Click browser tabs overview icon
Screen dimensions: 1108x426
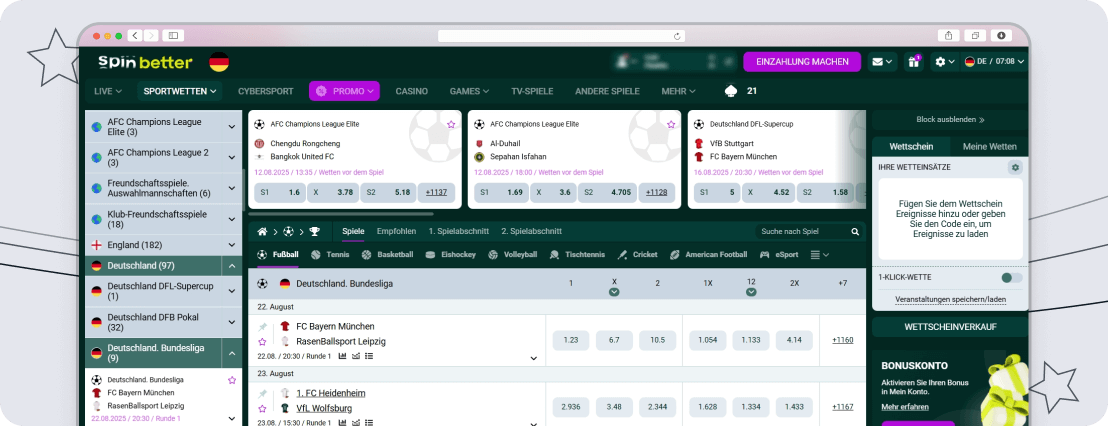point(974,35)
